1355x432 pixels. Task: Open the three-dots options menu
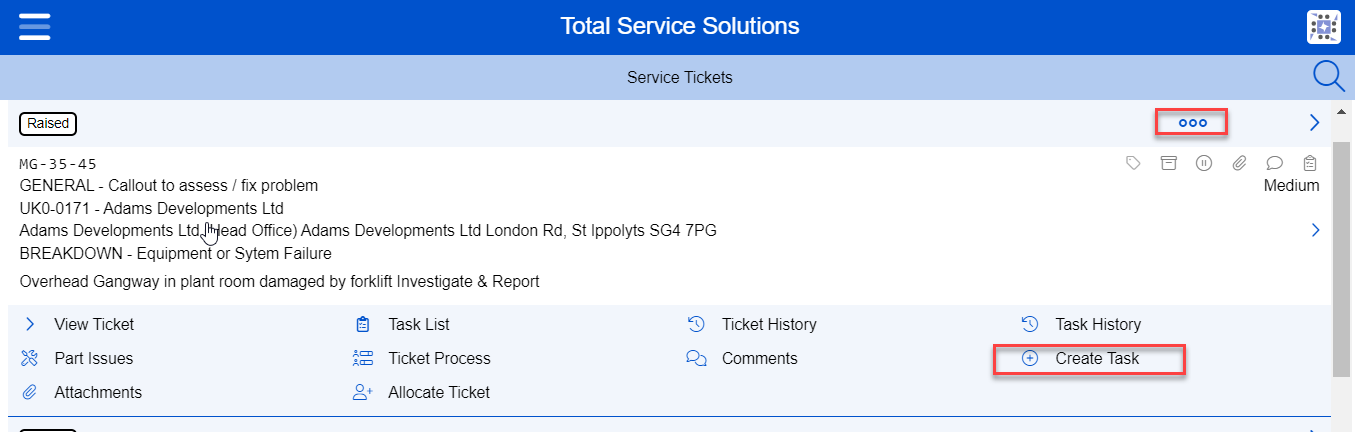tap(1192, 123)
